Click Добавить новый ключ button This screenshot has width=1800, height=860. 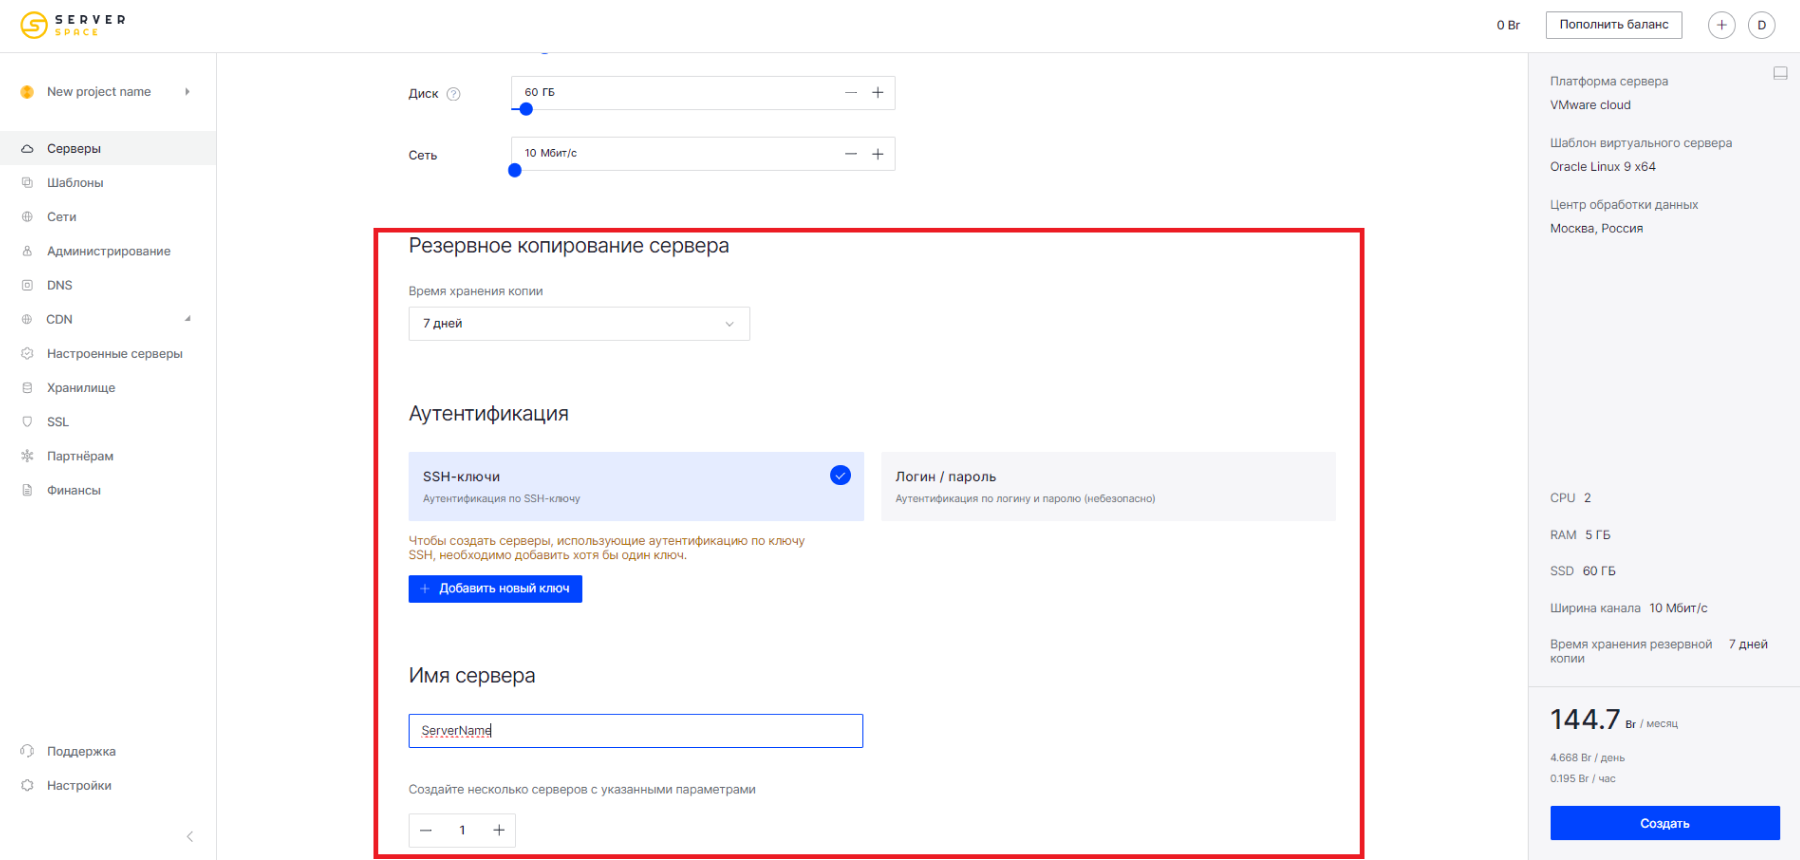tap(495, 589)
